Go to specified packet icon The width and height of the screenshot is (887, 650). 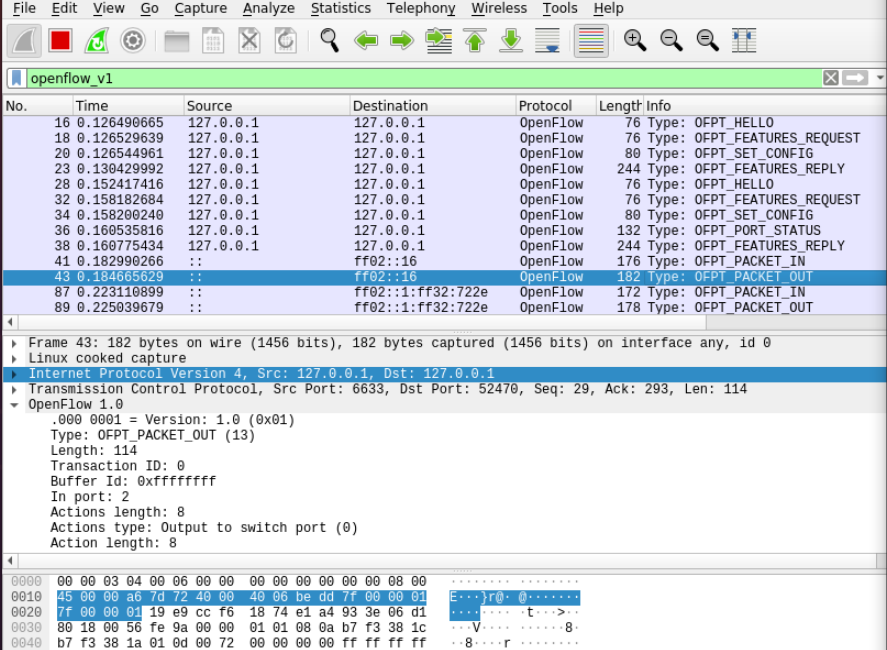point(439,41)
